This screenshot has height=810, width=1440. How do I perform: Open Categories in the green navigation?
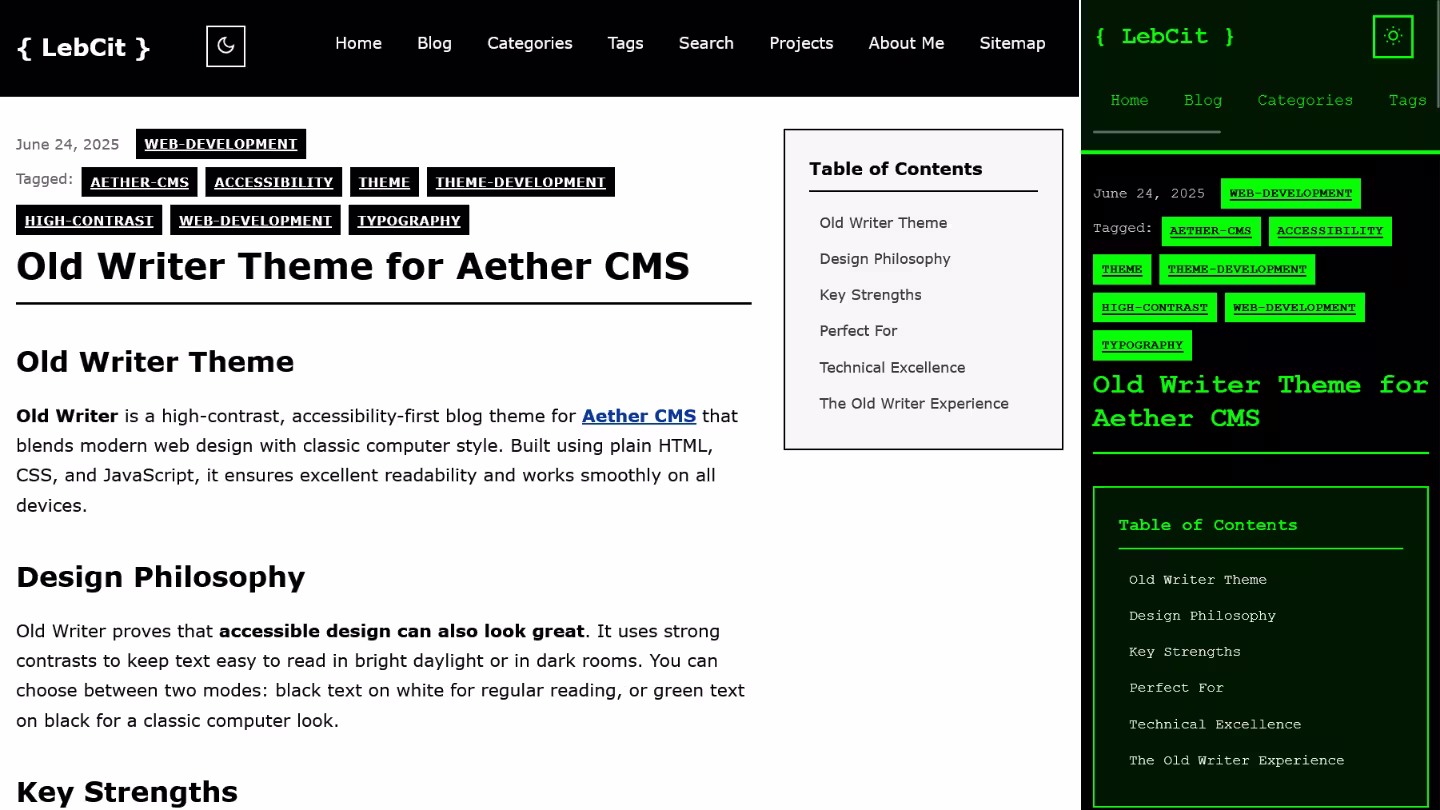pos(1305,100)
